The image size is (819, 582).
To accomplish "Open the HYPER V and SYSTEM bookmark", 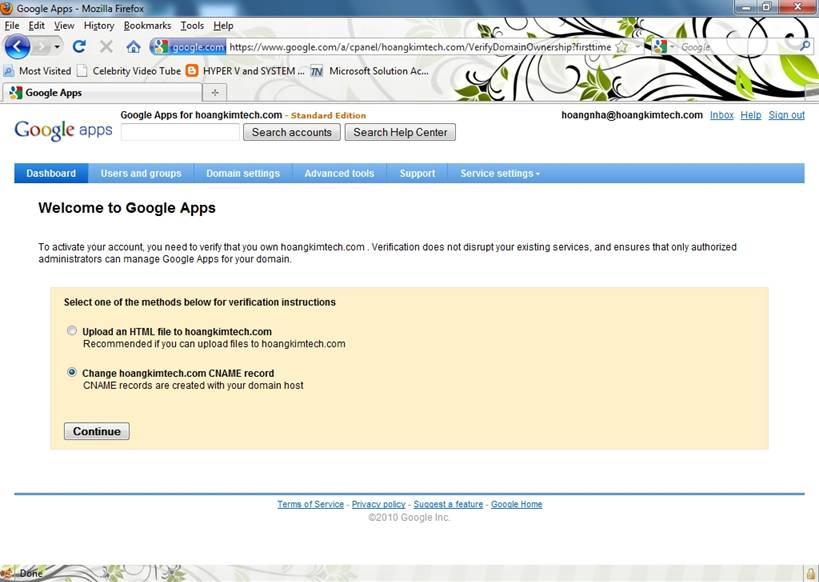I will point(245,71).
